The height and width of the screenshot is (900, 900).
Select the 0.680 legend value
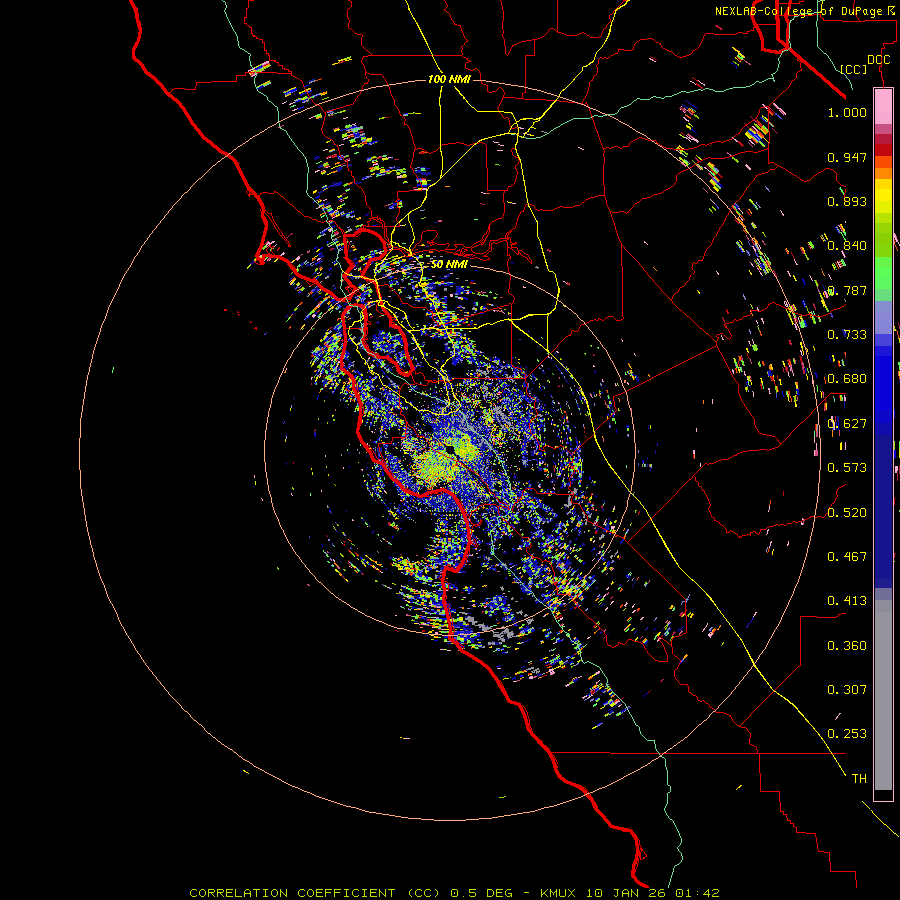[847, 379]
